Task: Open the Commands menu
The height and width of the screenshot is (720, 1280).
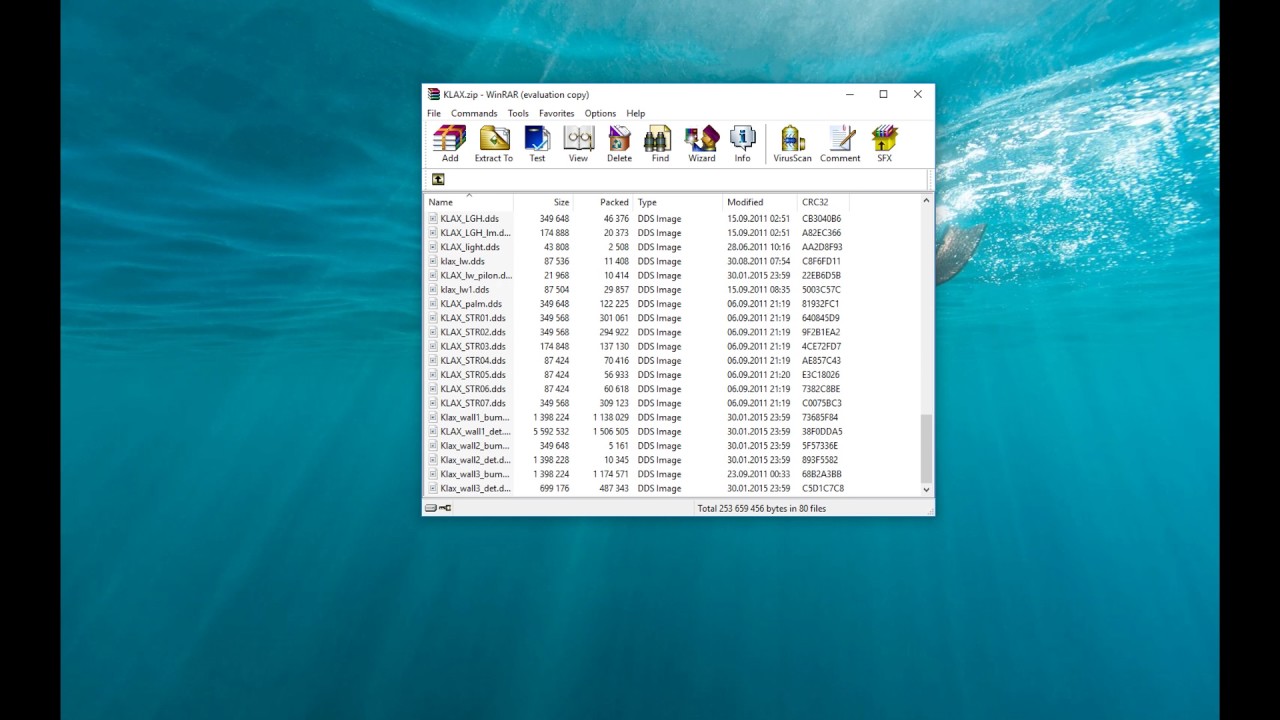Action: [x=474, y=114]
